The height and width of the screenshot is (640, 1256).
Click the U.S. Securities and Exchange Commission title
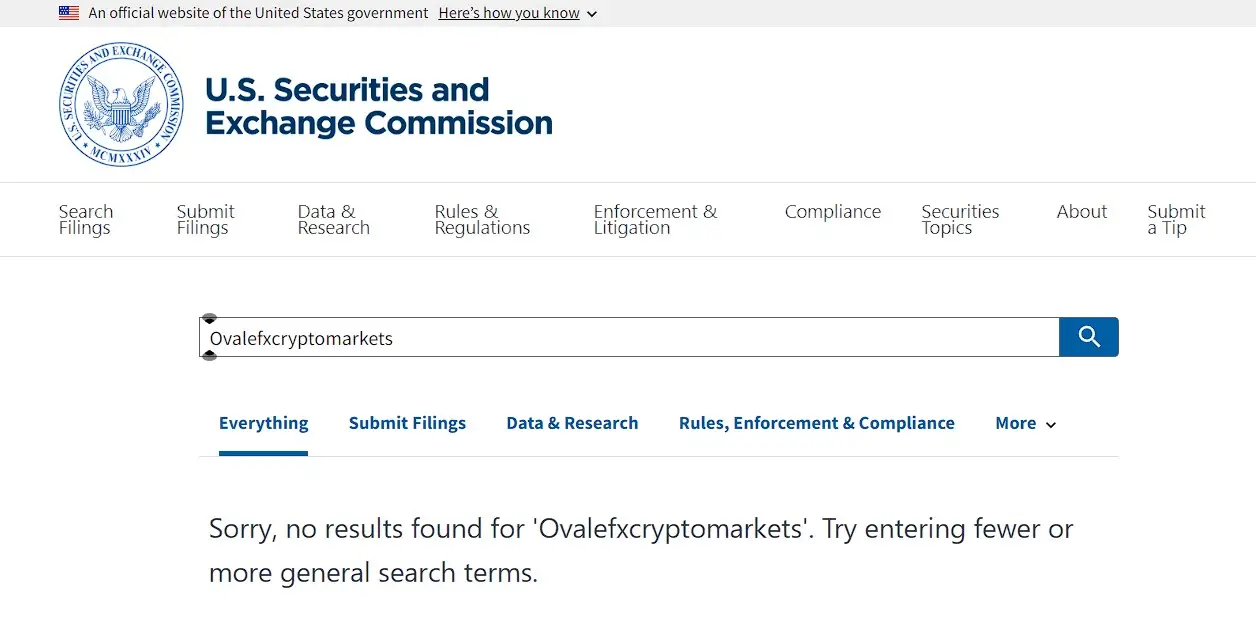click(x=378, y=106)
